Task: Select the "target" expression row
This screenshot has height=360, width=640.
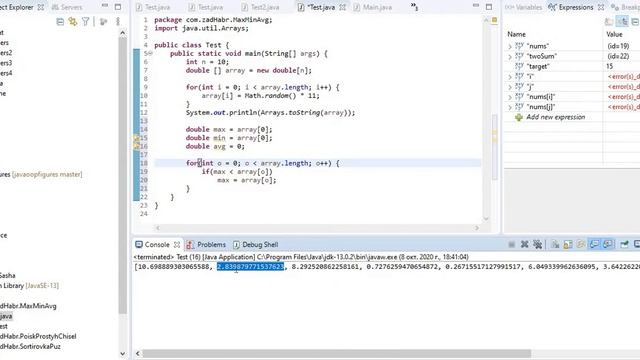Action: [572, 66]
